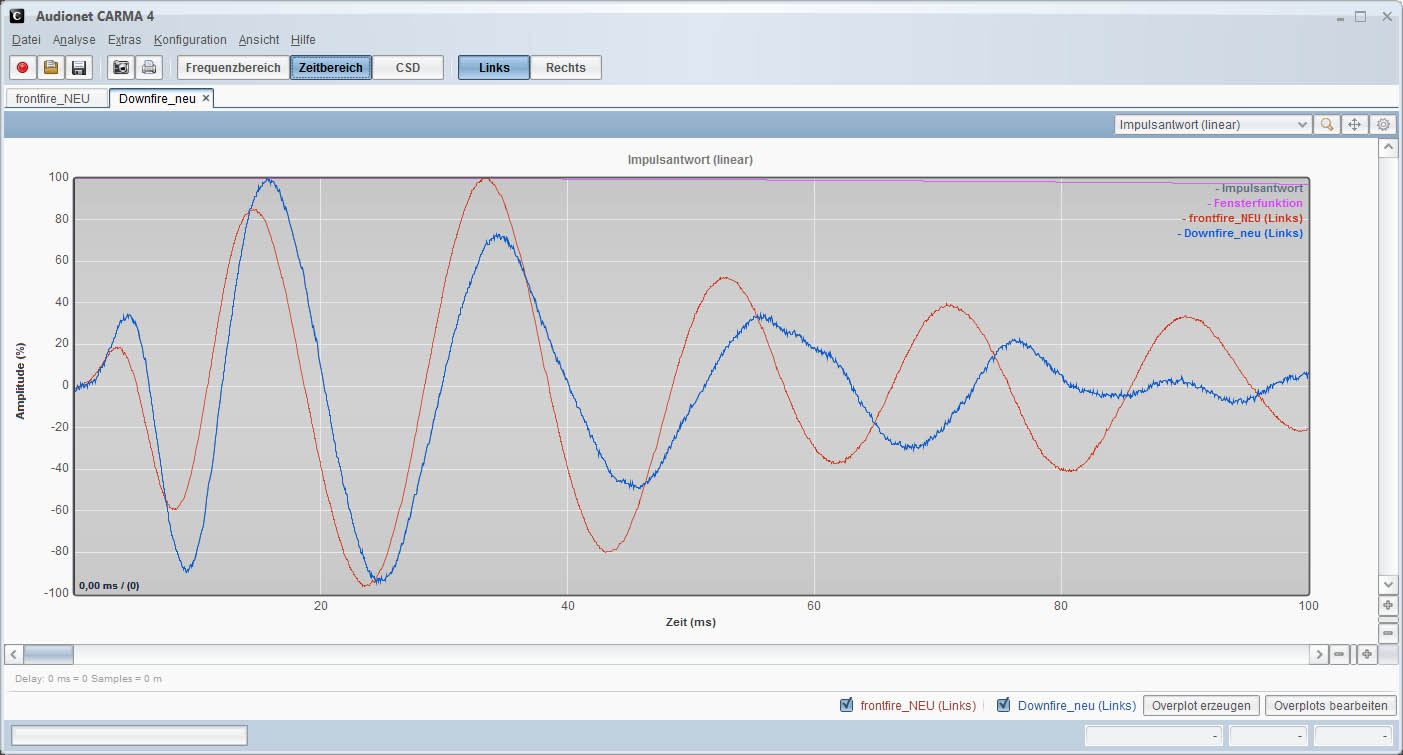This screenshot has height=755, width=1403.
Task: Select the pan/move arrows tool
Action: tap(1355, 125)
